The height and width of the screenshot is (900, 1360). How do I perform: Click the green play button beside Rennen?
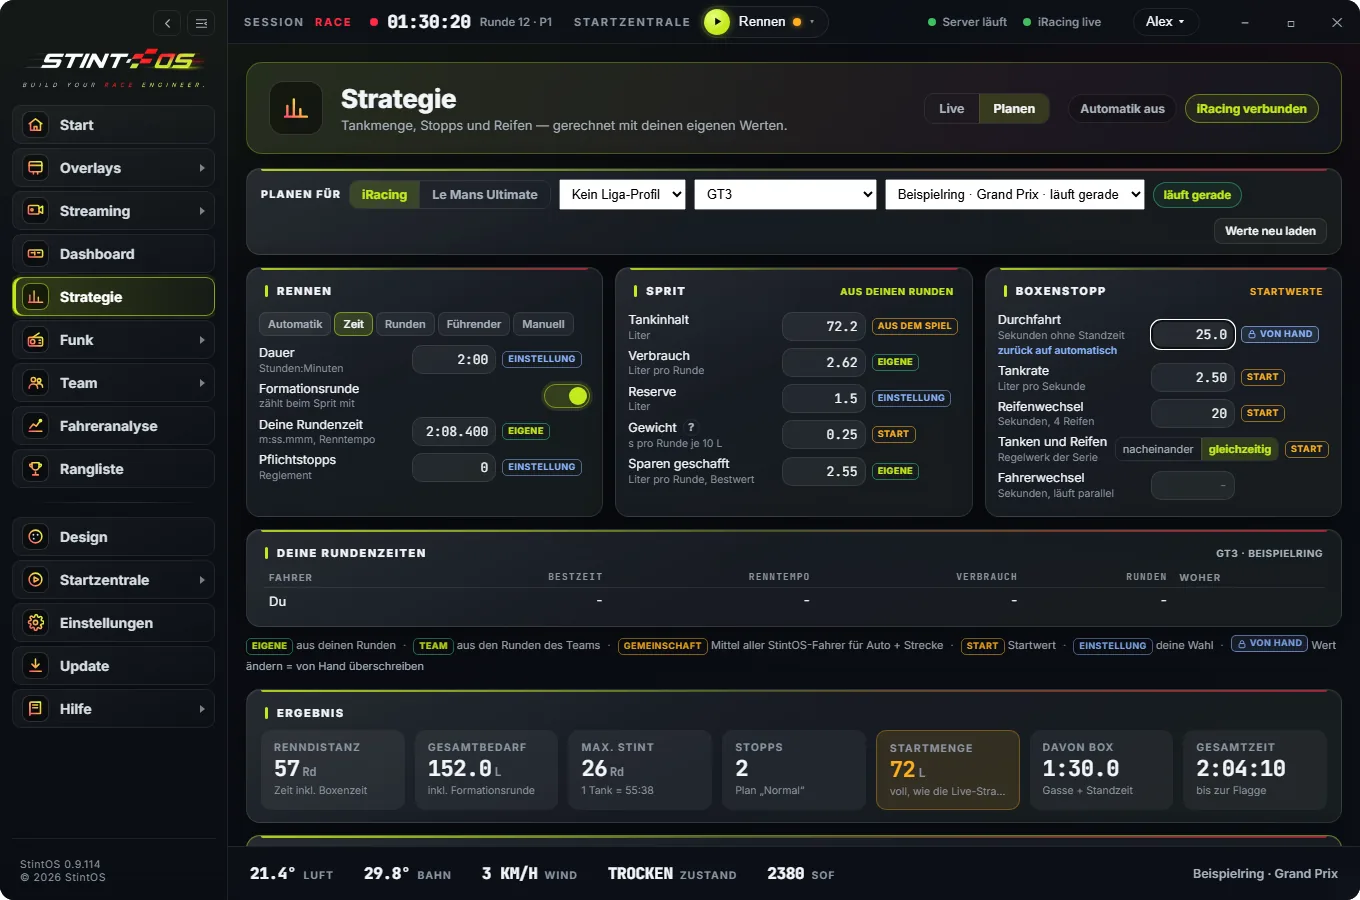pos(717,22)
